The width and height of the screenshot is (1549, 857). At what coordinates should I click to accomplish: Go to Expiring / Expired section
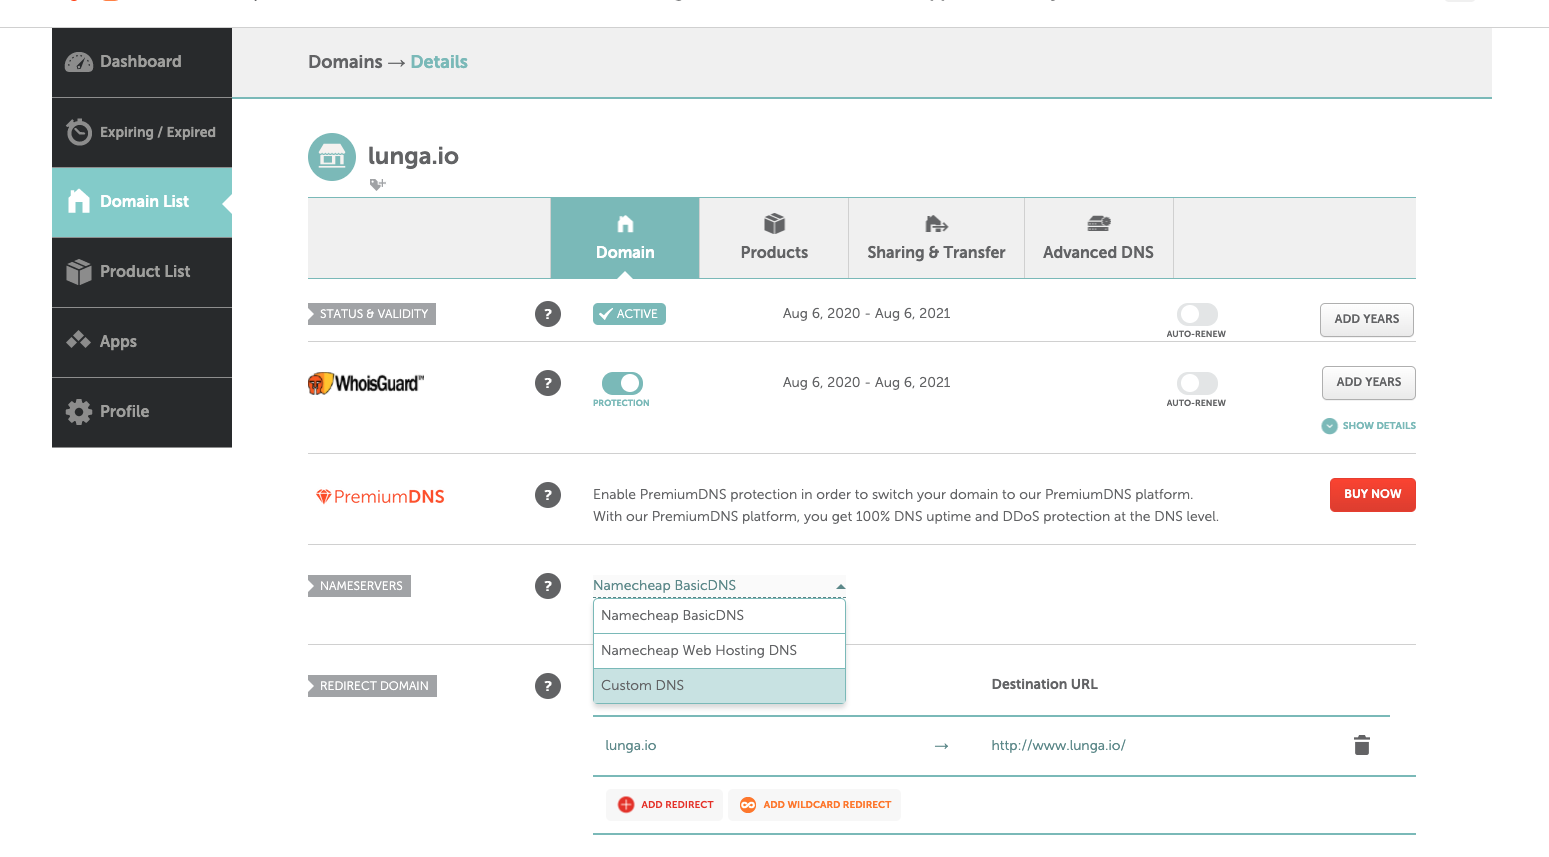coord(142,132)
